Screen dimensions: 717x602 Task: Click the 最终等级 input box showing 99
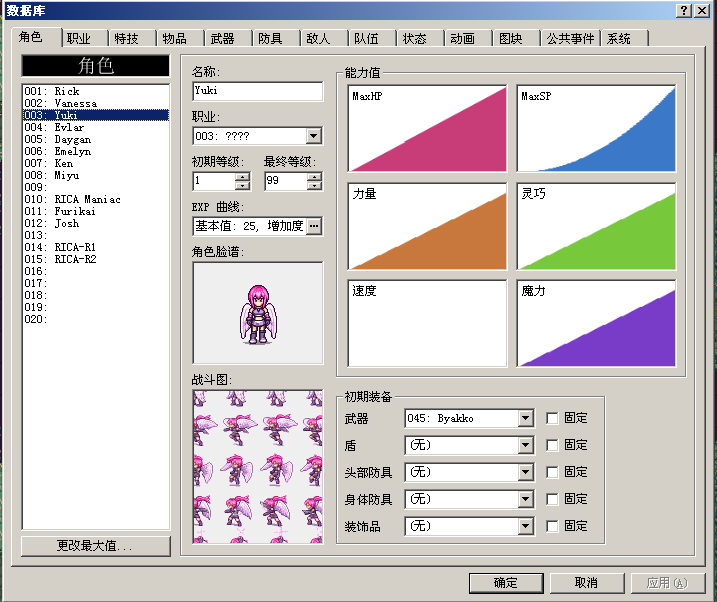pyautogui.click(x=286, y=181)
